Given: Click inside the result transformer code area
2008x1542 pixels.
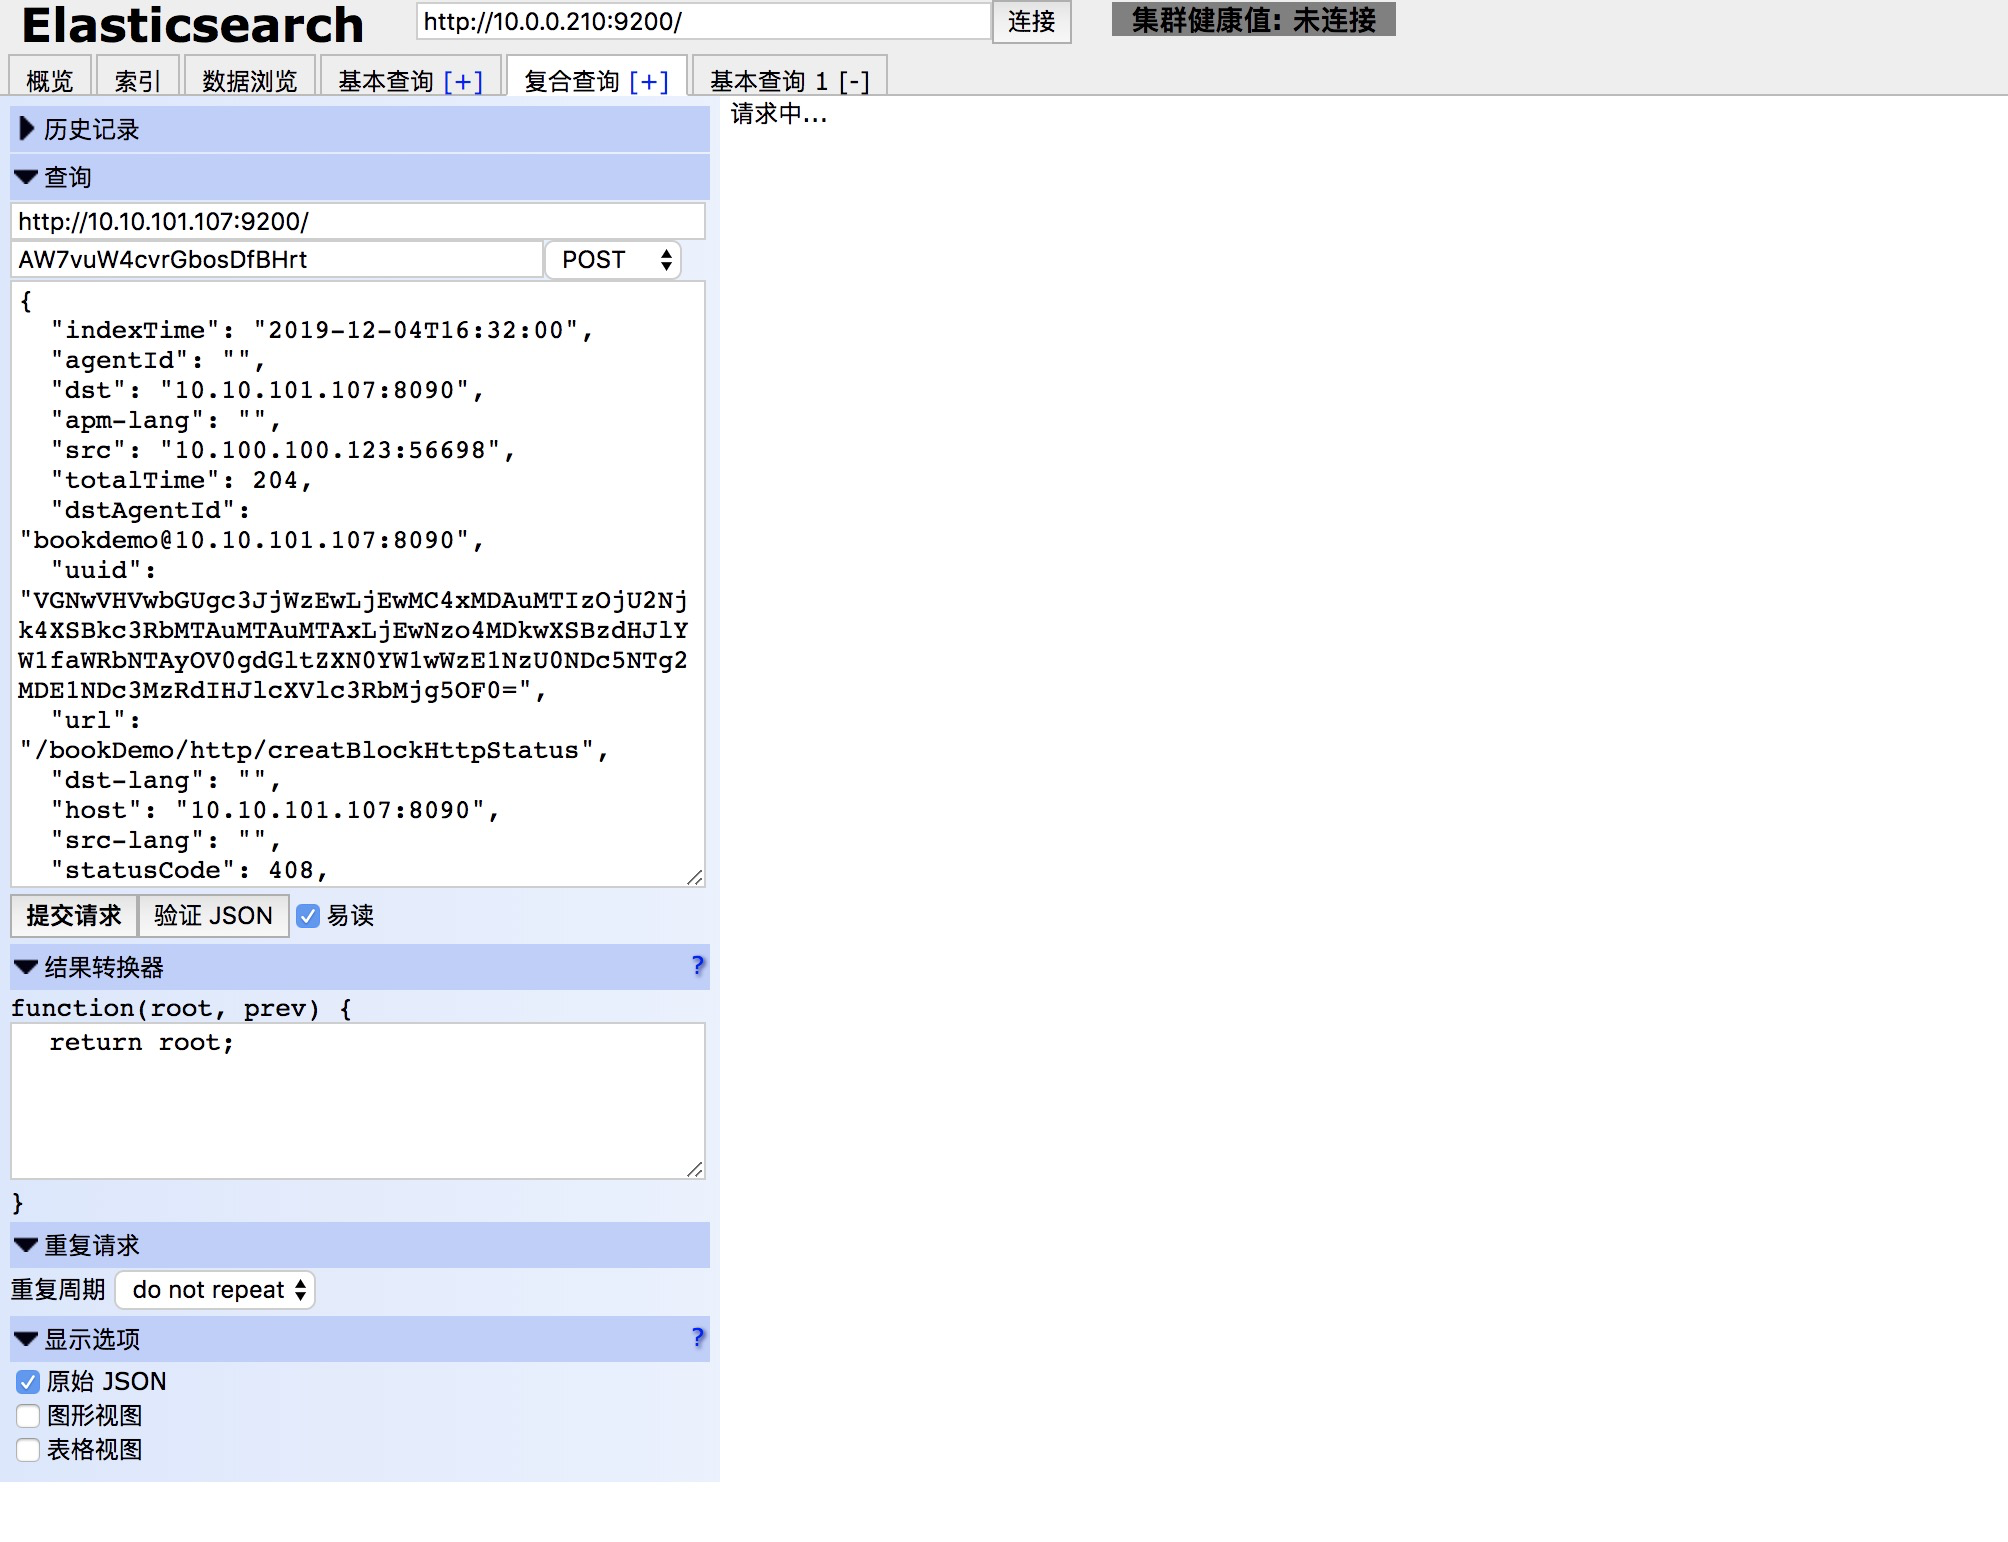Looking at the screenshot, I should pyautogui.click(x=358, y=1100).
